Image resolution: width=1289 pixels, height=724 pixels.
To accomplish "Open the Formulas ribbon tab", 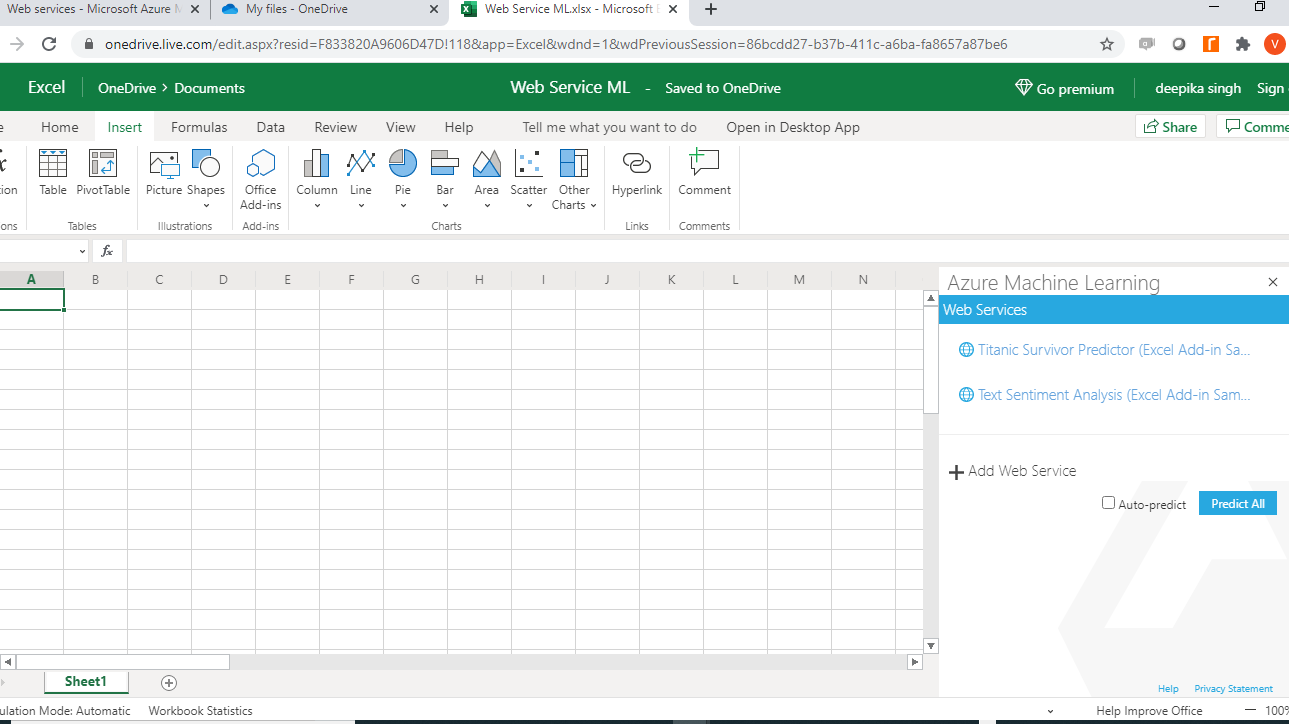I will click(199, 127).
